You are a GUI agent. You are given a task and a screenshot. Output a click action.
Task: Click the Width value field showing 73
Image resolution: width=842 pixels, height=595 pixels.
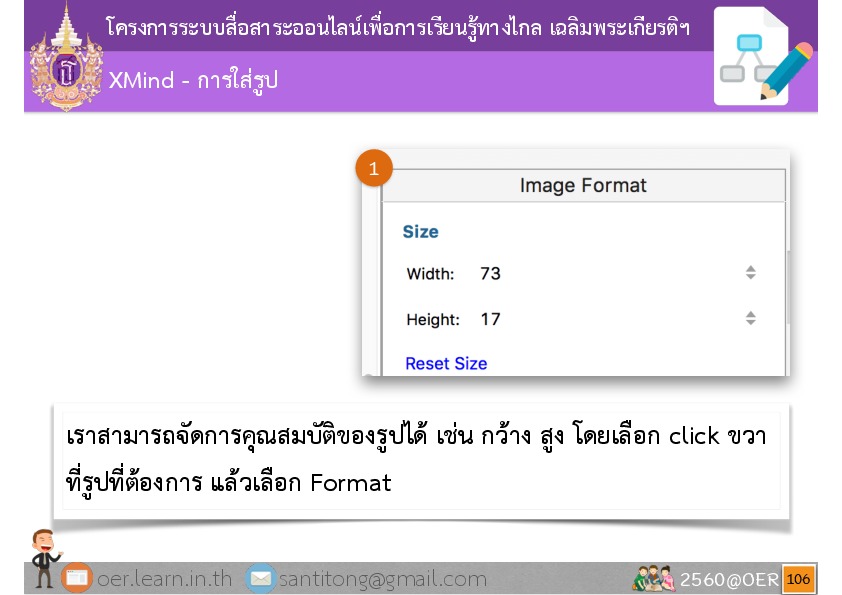(x=490, y=273)
